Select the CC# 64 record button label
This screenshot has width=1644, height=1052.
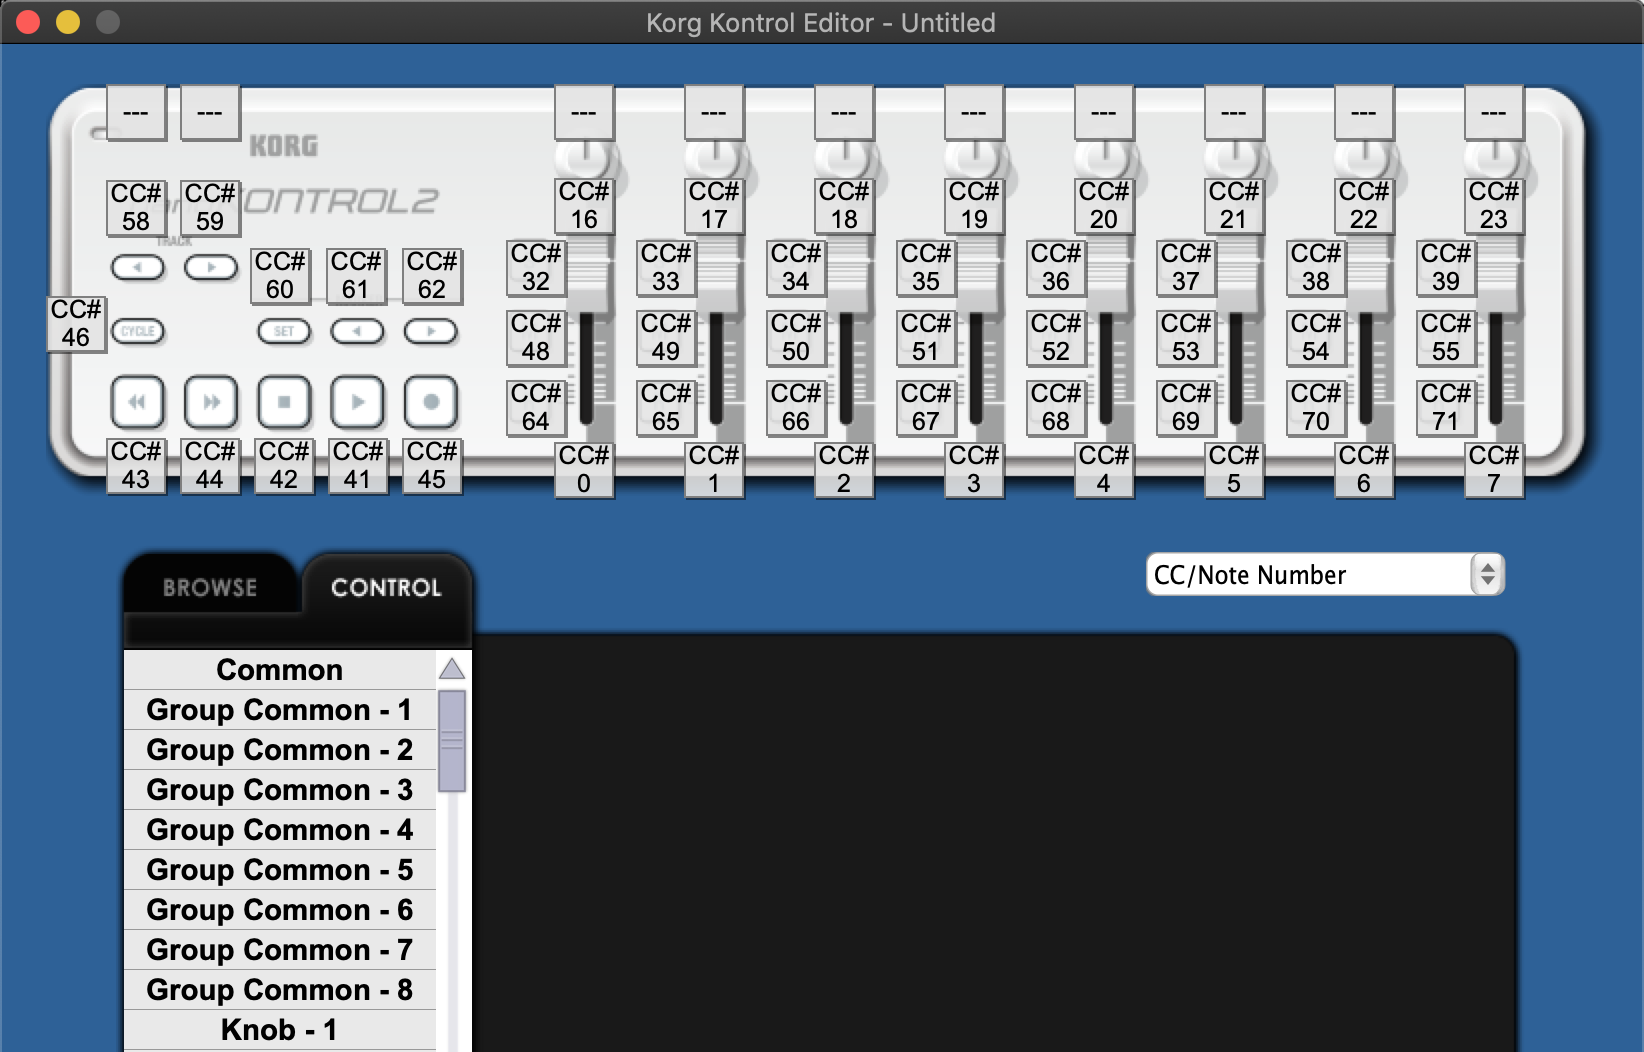[536, 408]
